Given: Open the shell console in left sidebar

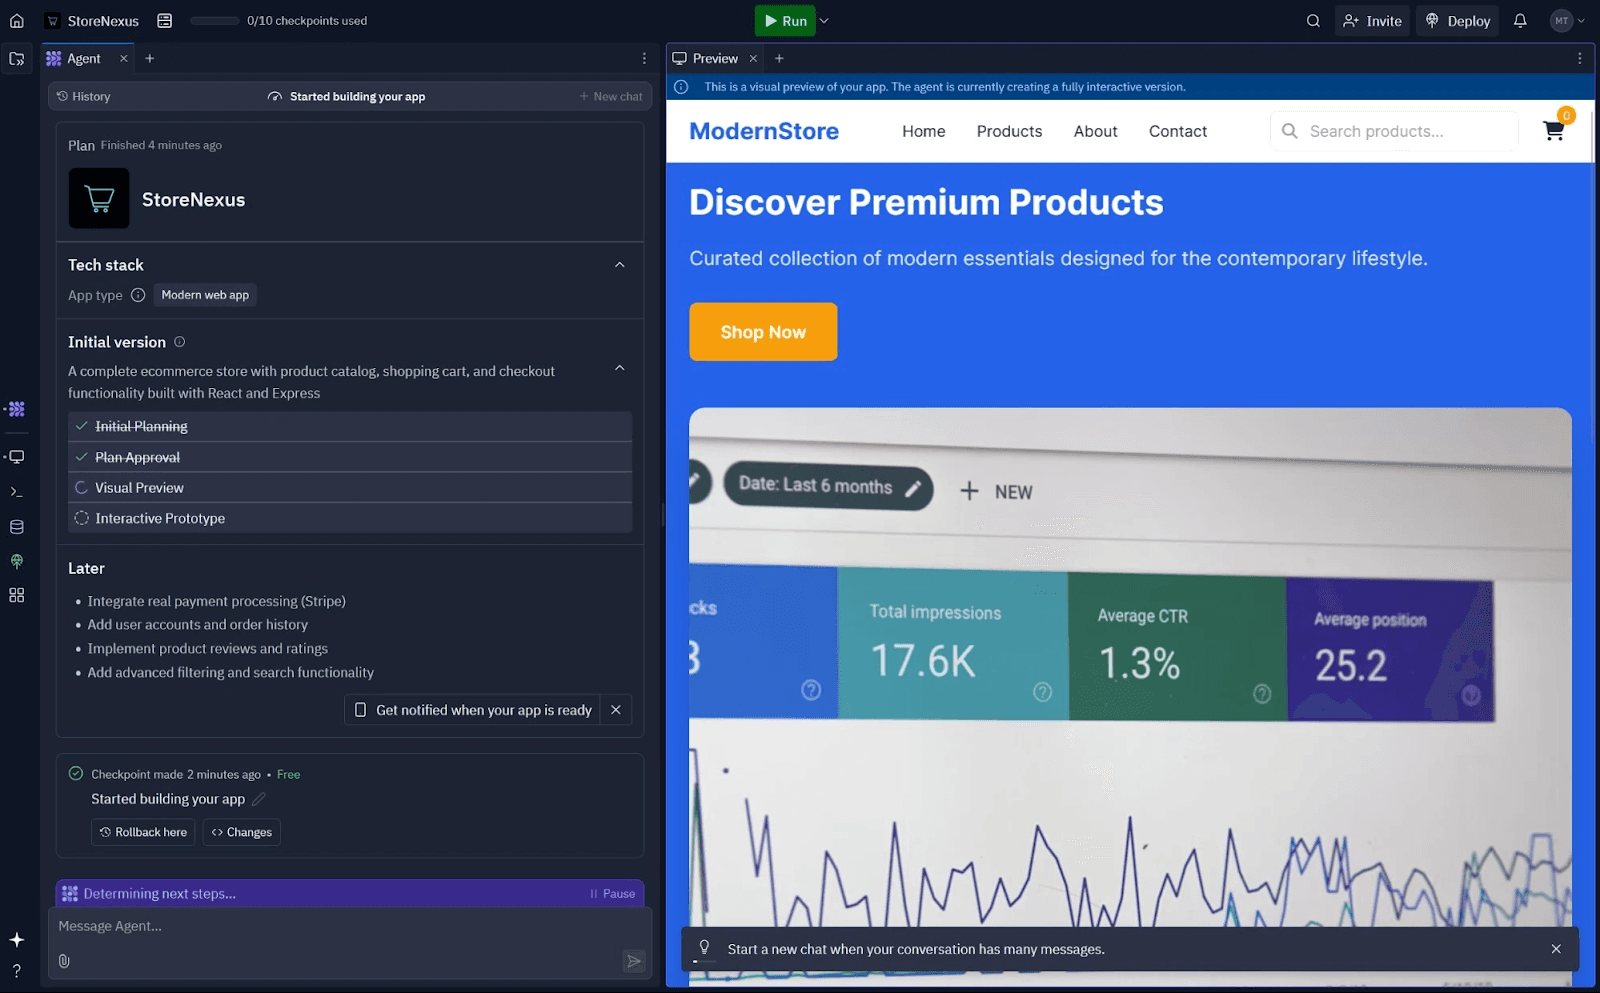Looking at the screenshot, I should (x=17, y=492).
